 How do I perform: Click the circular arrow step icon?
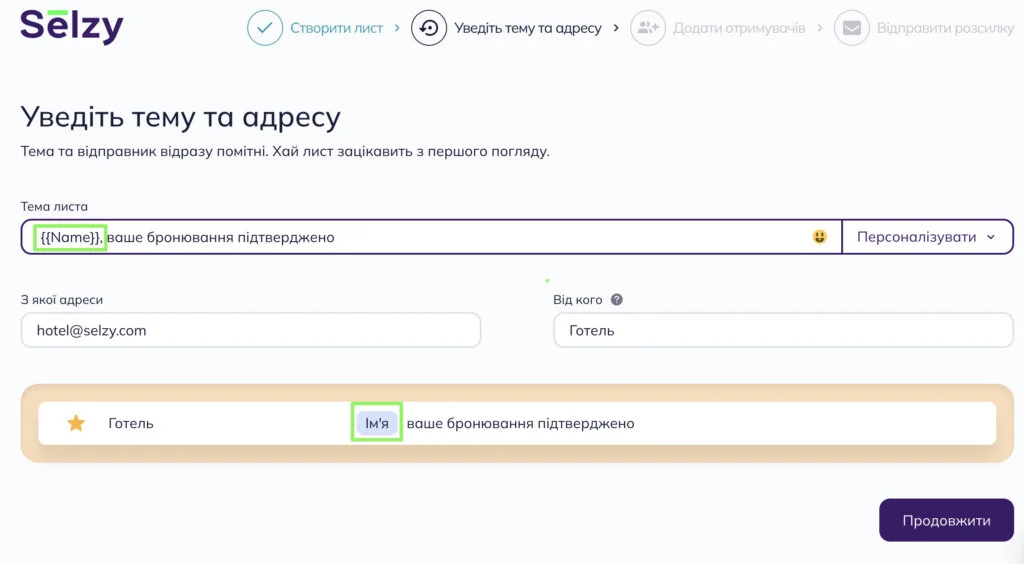tap(428, 28)
